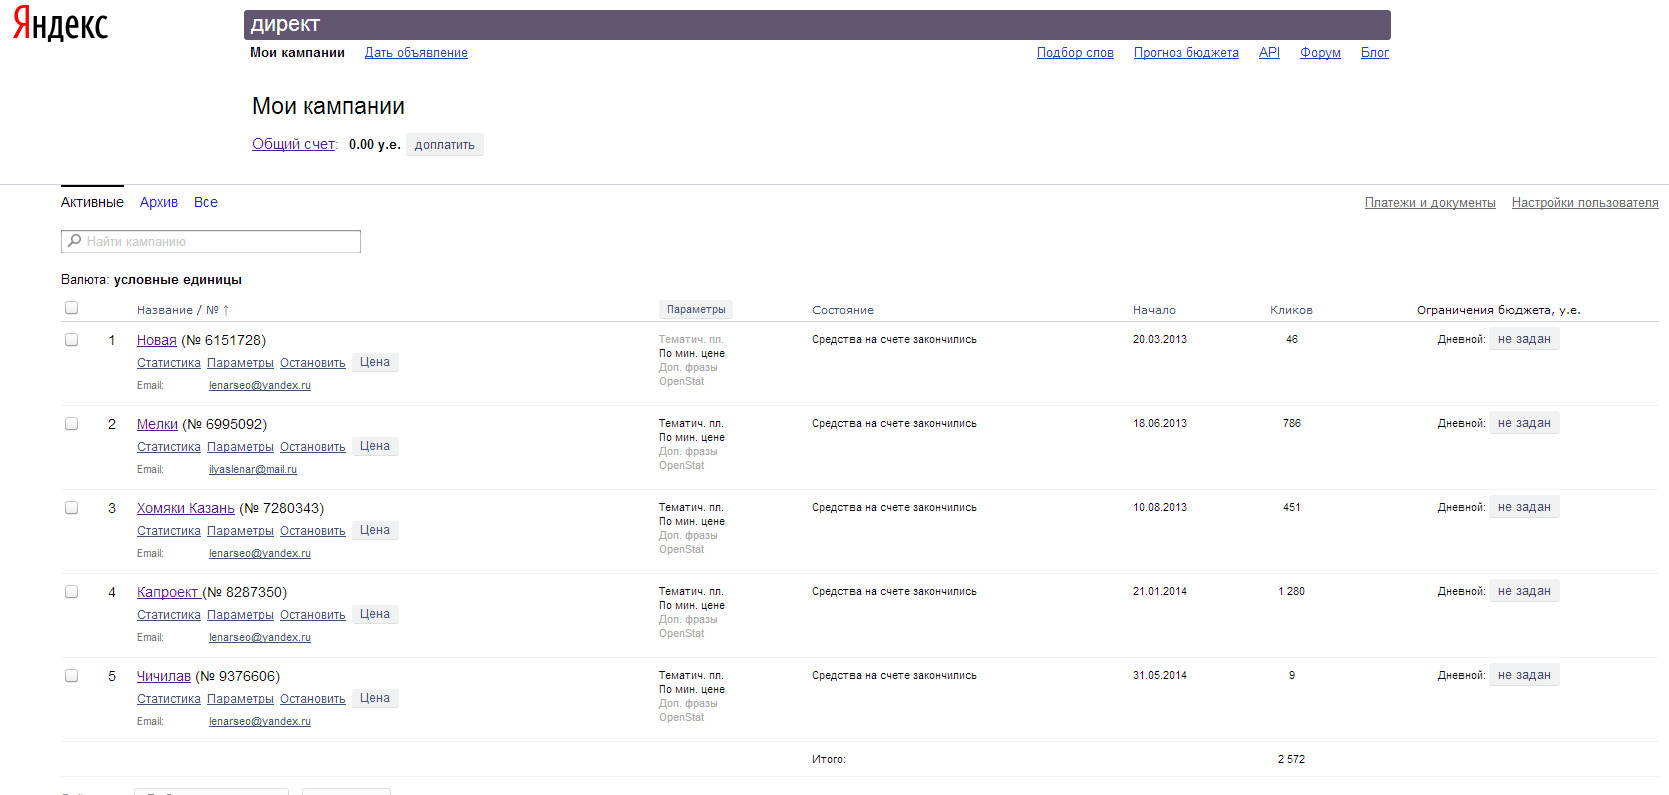Go to the Форум link

point(1320,53)
